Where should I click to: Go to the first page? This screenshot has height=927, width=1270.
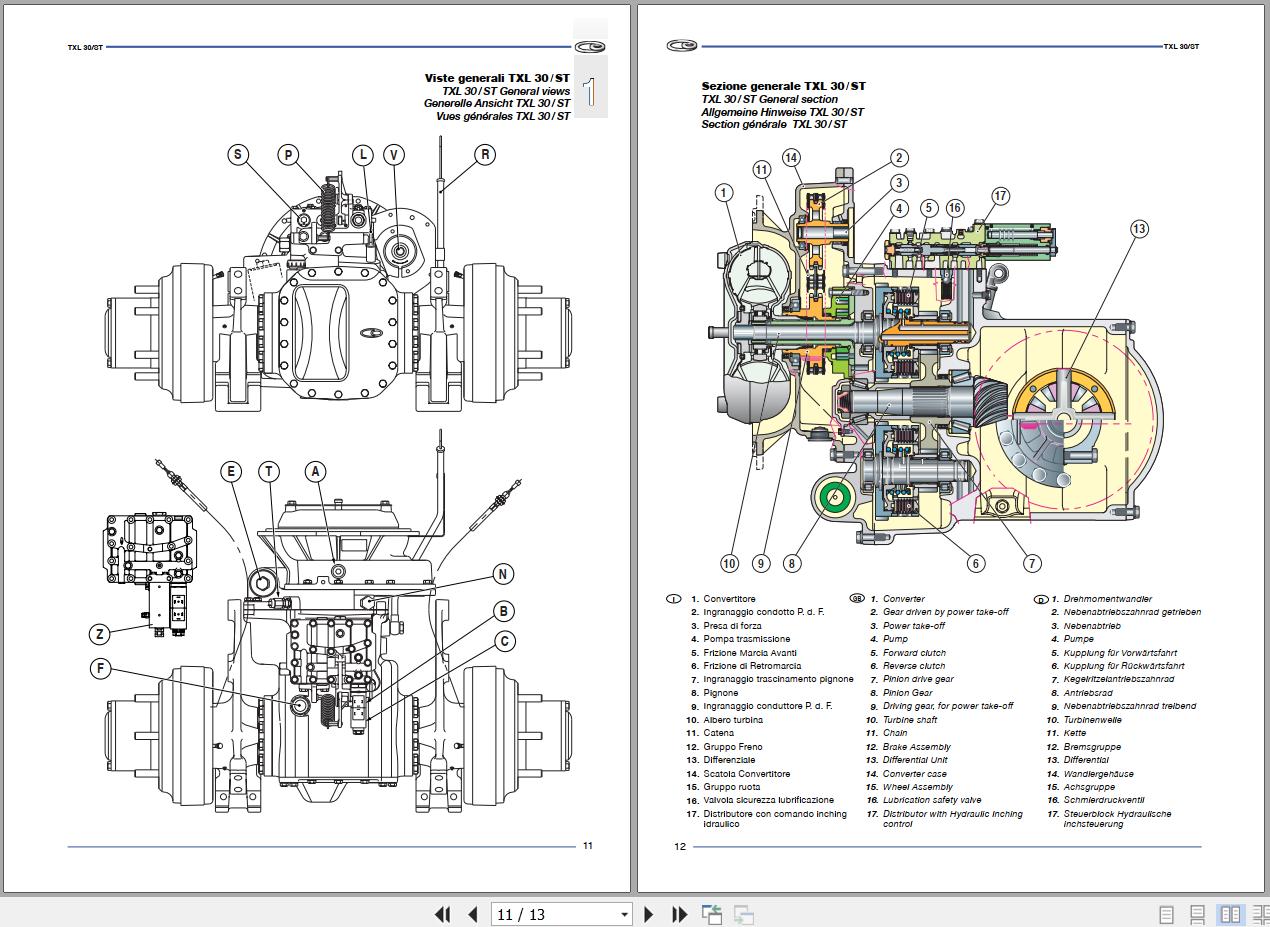(x=442, y=914)
